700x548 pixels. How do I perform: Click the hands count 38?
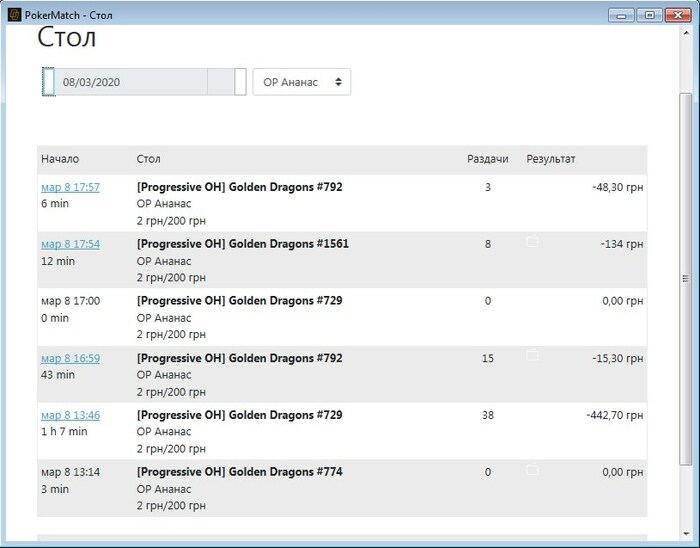click(x=488, y=415)
